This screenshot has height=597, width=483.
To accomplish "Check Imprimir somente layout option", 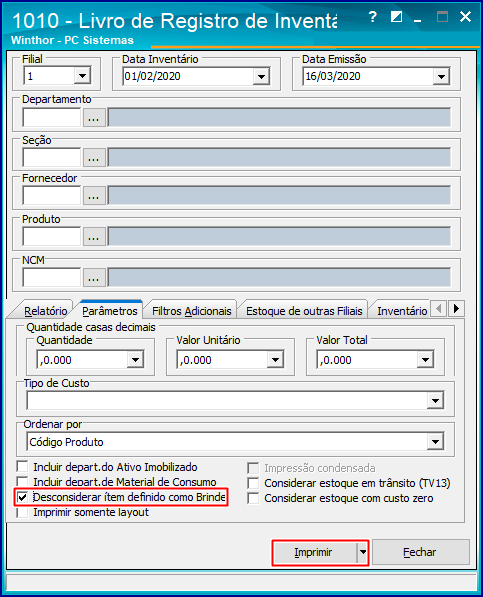I will point(23,512).
